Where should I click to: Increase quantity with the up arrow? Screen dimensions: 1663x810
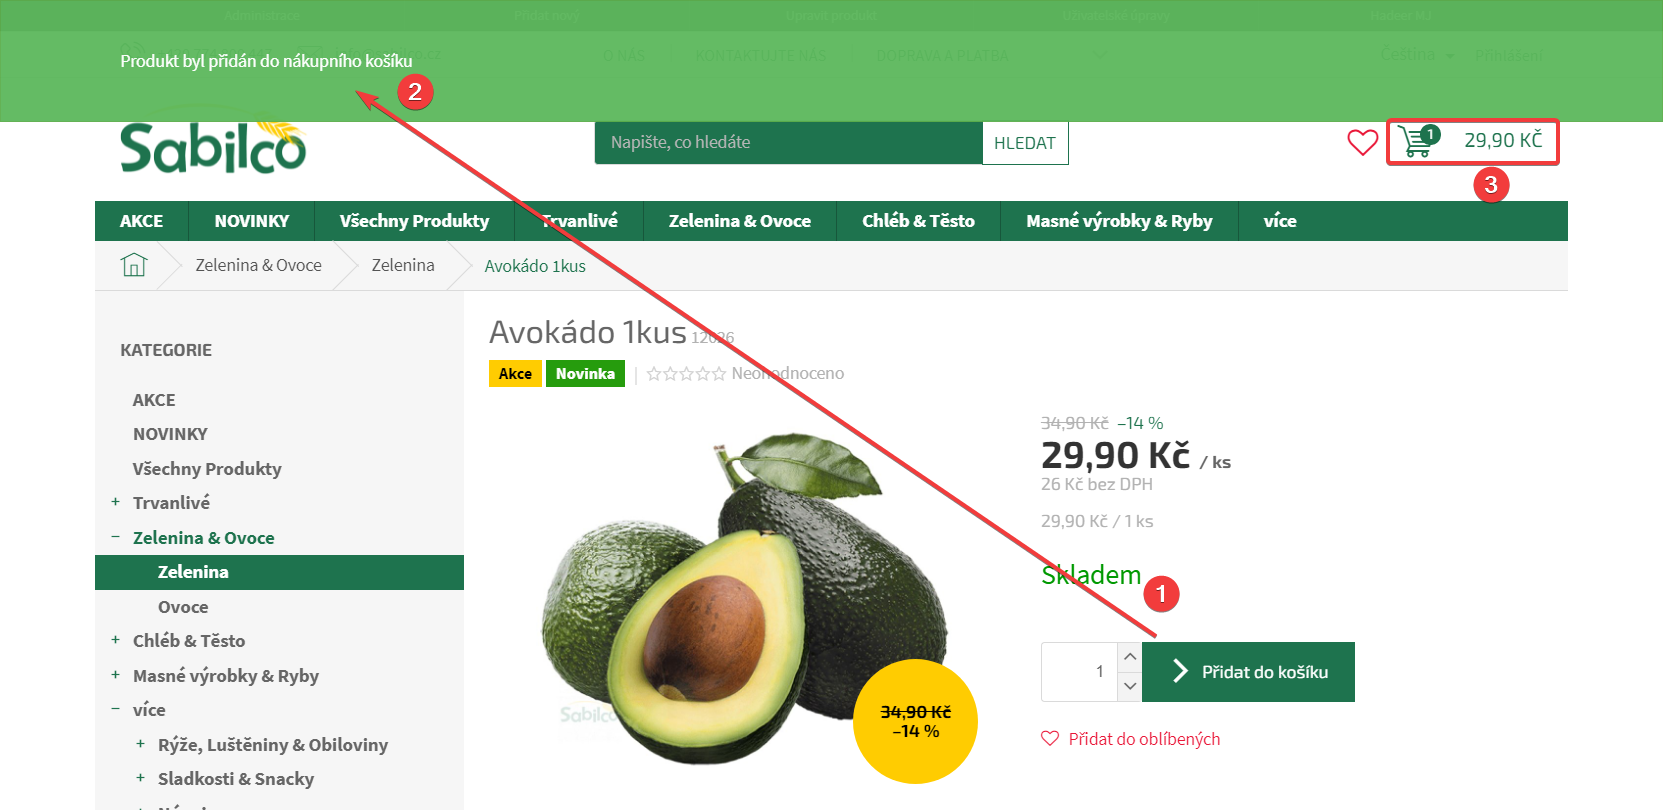(1130, 657)
